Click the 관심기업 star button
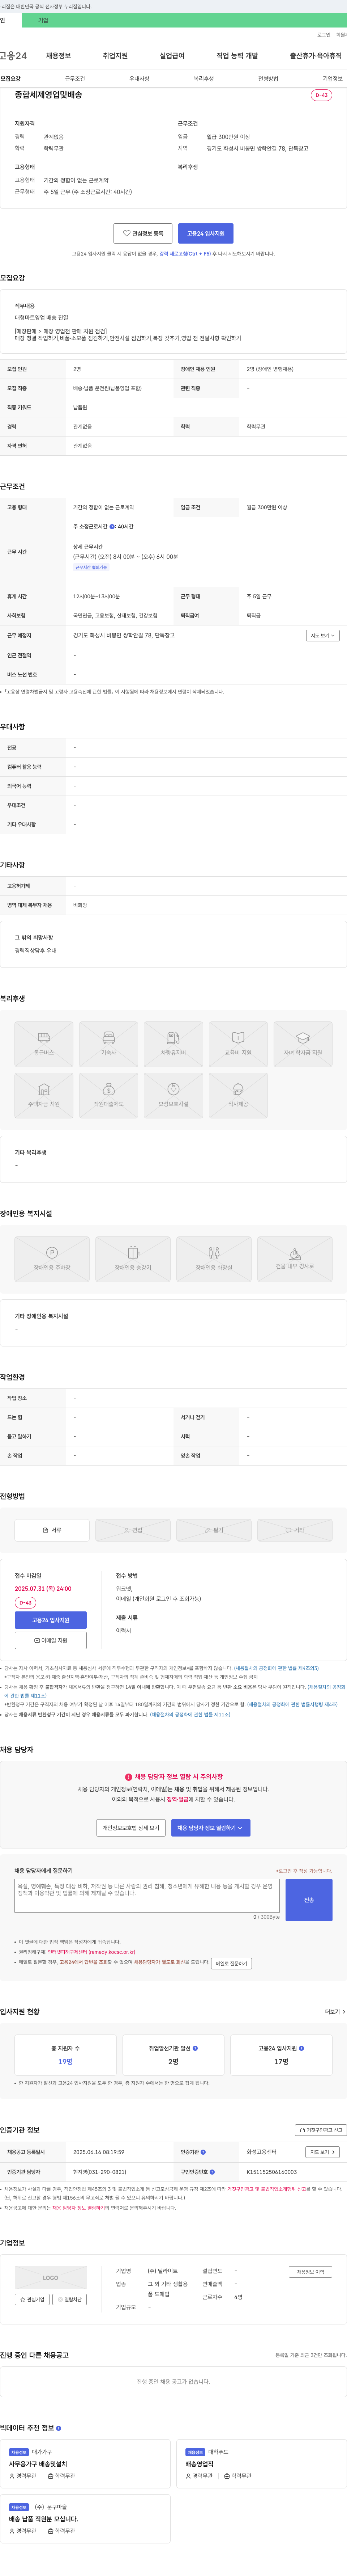Screen dimensions: 347x2576 (x=32, y=2299)
